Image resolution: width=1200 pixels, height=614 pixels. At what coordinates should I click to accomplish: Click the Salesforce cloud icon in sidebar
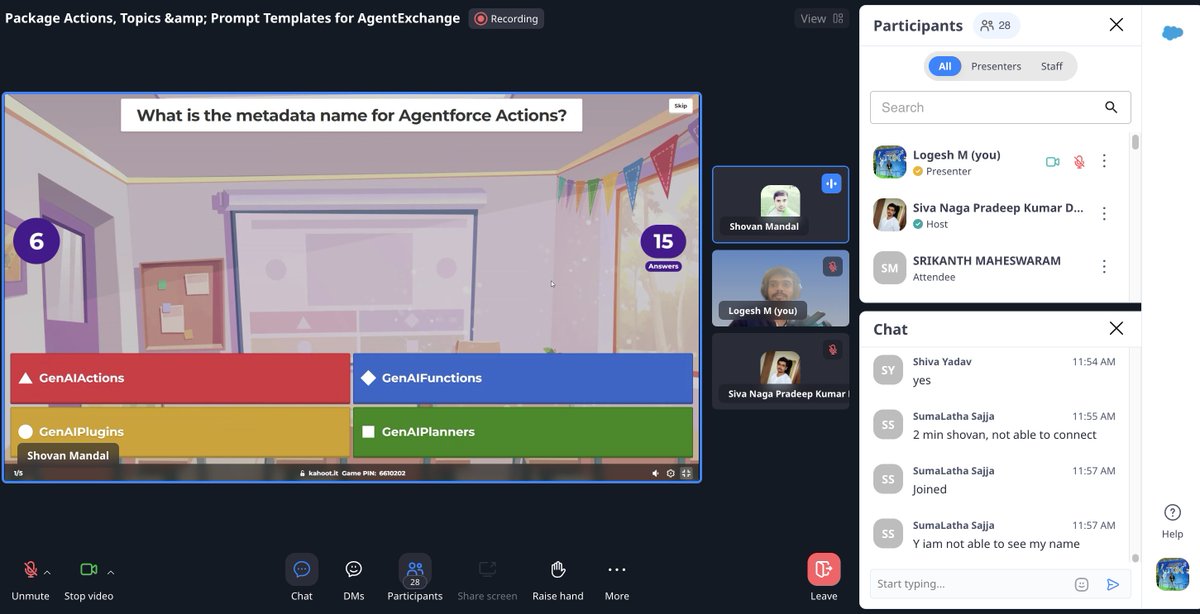(x=1172, y=32)
